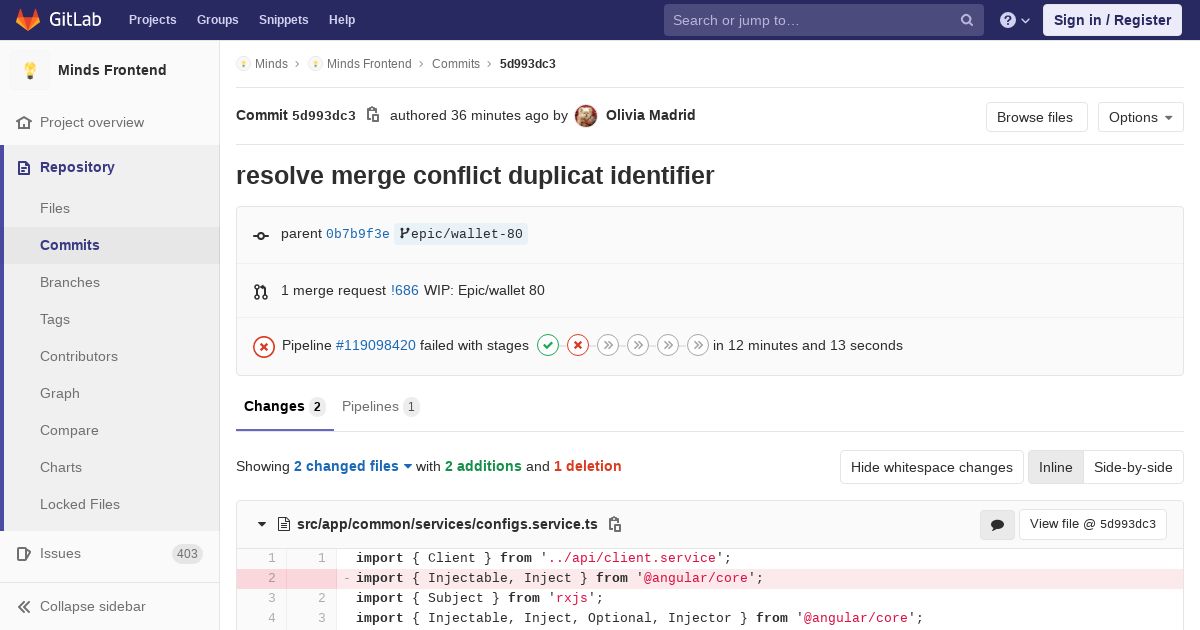The image size is (1200, 630).
Task: Open src/app/common/services/configs.service.ts file link
Action: pos(447,524)
